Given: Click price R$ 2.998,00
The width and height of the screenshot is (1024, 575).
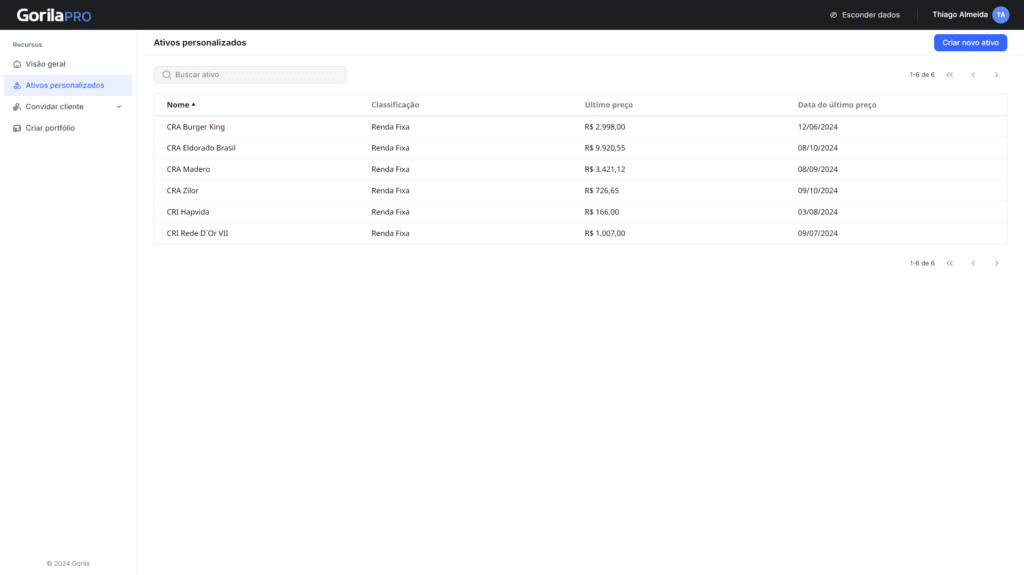Looking at the screenshot, I should coord(605,127).
